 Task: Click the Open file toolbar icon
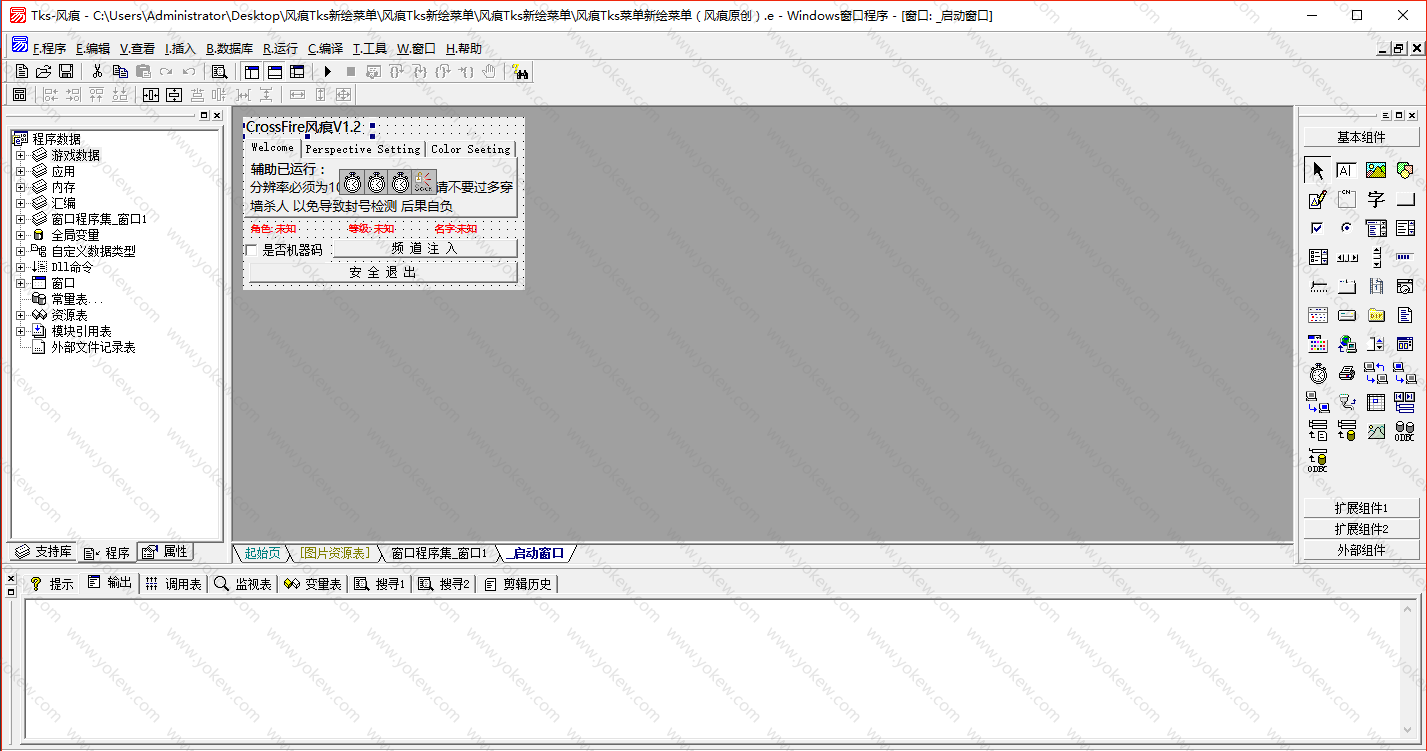[x=44, y=71]
